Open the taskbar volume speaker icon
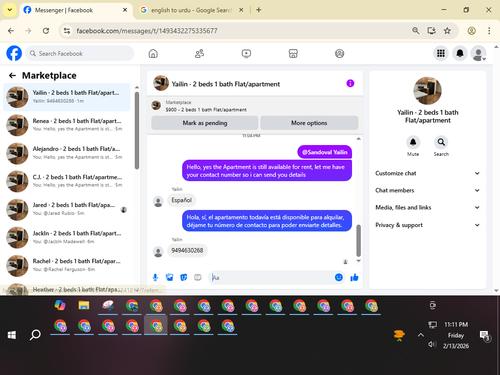The height and width of the screenshot is (375, 500). point(432,344)
